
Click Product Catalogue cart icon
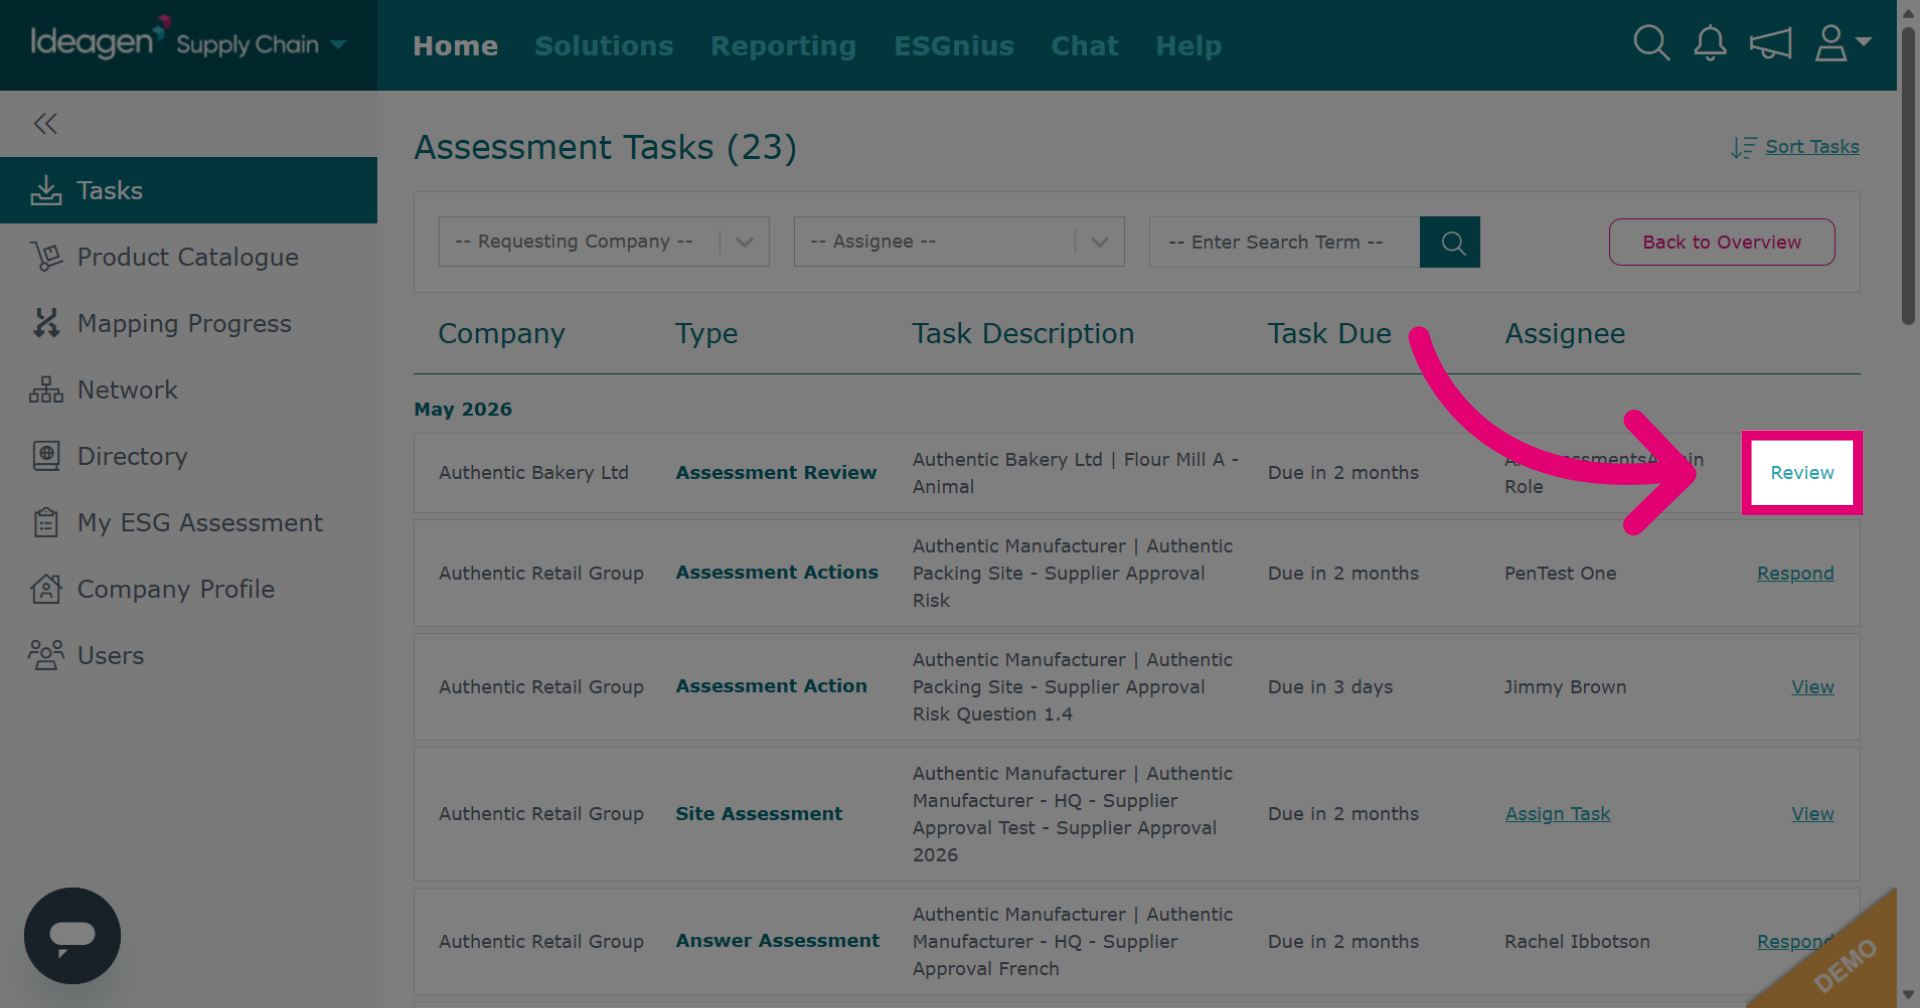[x=46, y=257]
